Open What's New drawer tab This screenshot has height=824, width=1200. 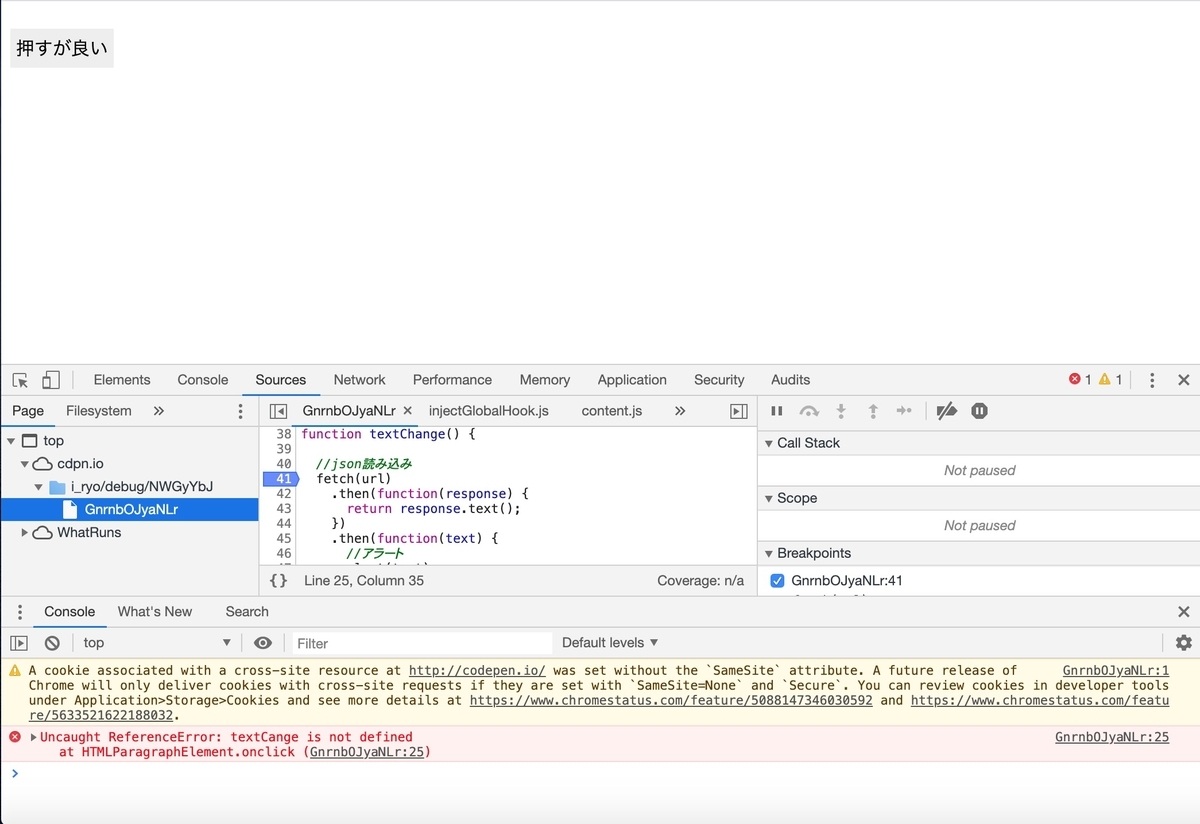click(155, 612)
